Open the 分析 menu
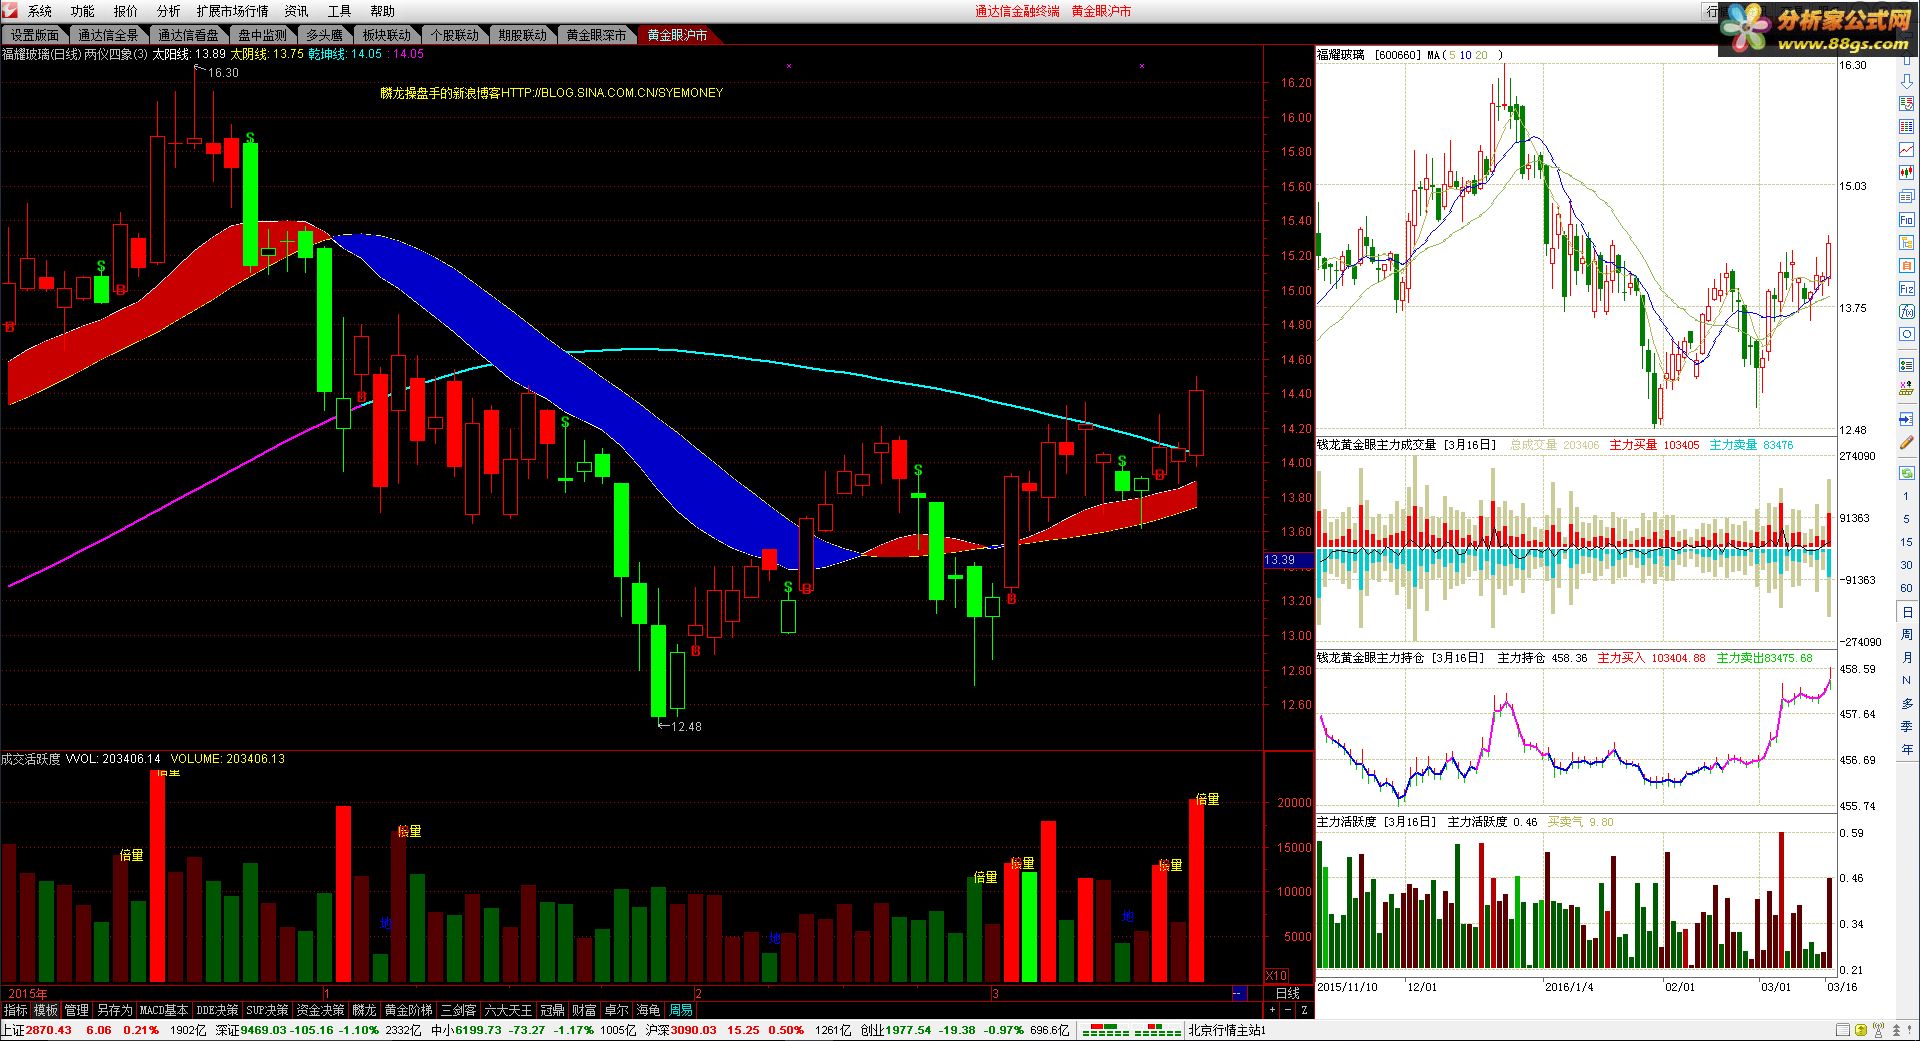The image size is (1920, 1041). click(x=169, y=11)
